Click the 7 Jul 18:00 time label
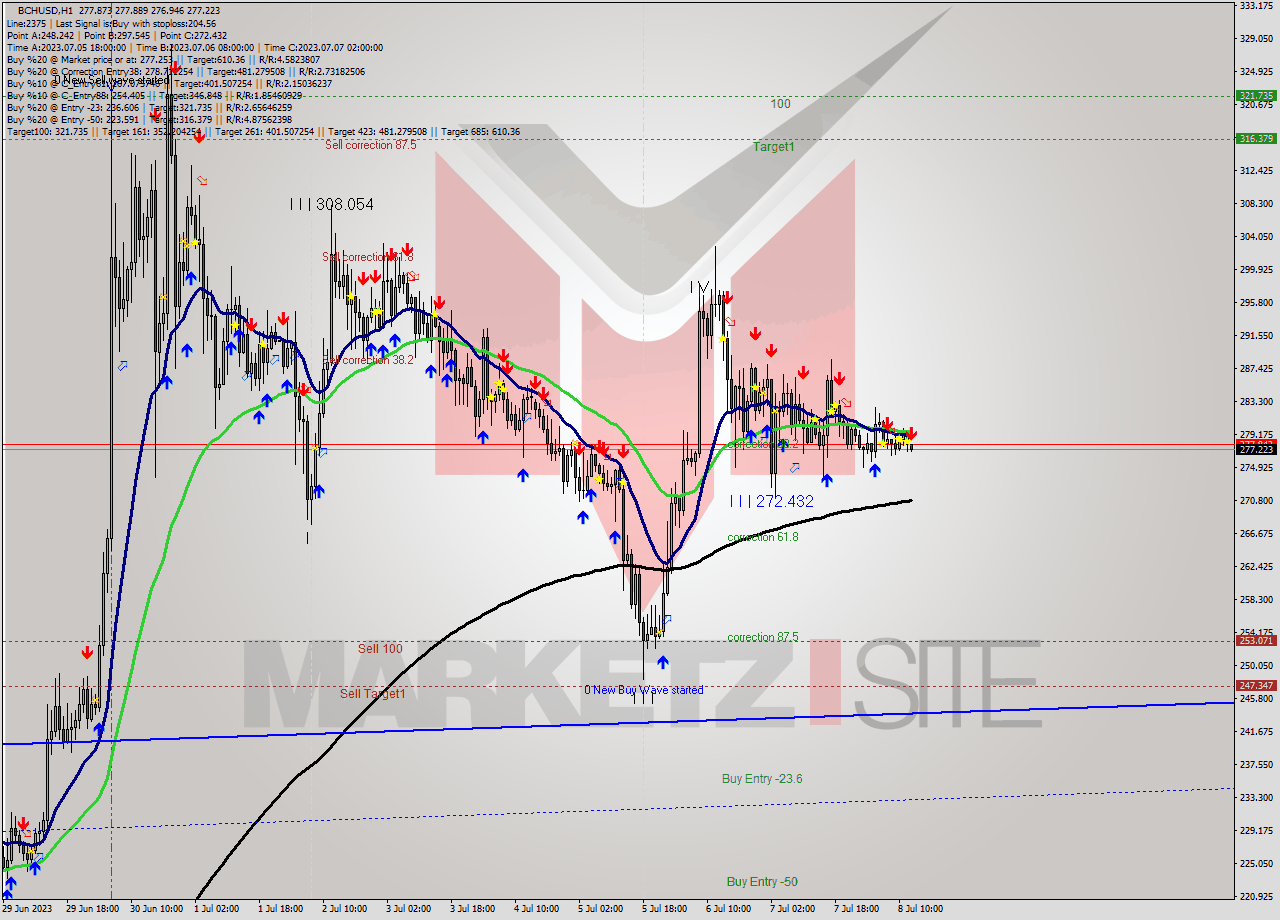The image size is (1280, 920). click(x=856, y=909)
